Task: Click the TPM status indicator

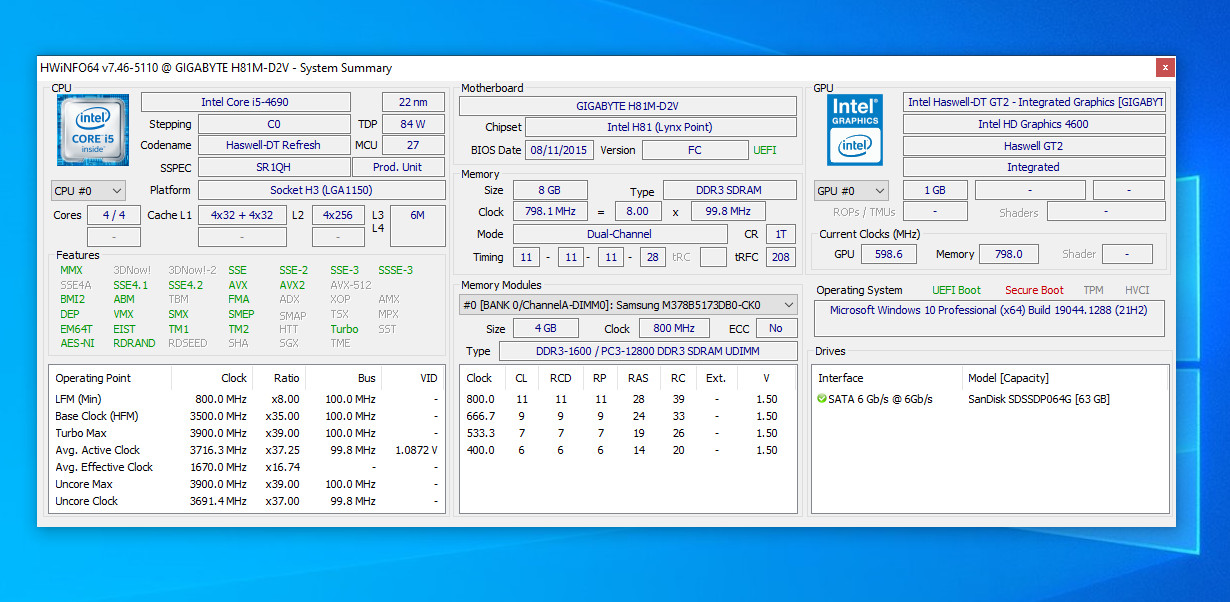Action: 1094,290
